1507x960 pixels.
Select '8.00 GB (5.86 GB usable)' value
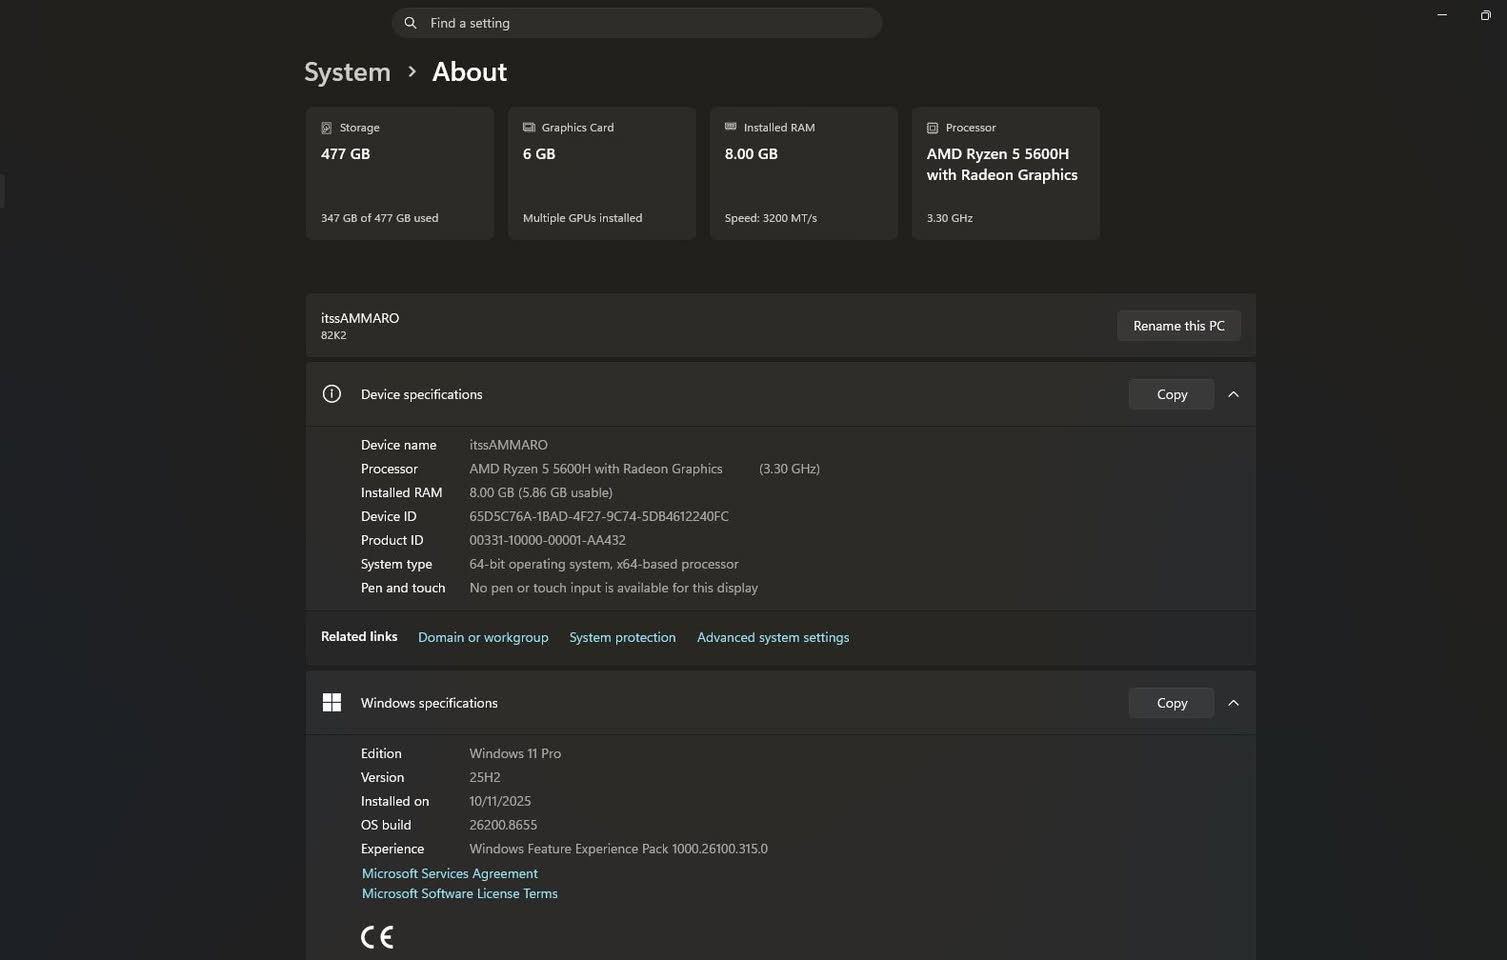(541, 493)
